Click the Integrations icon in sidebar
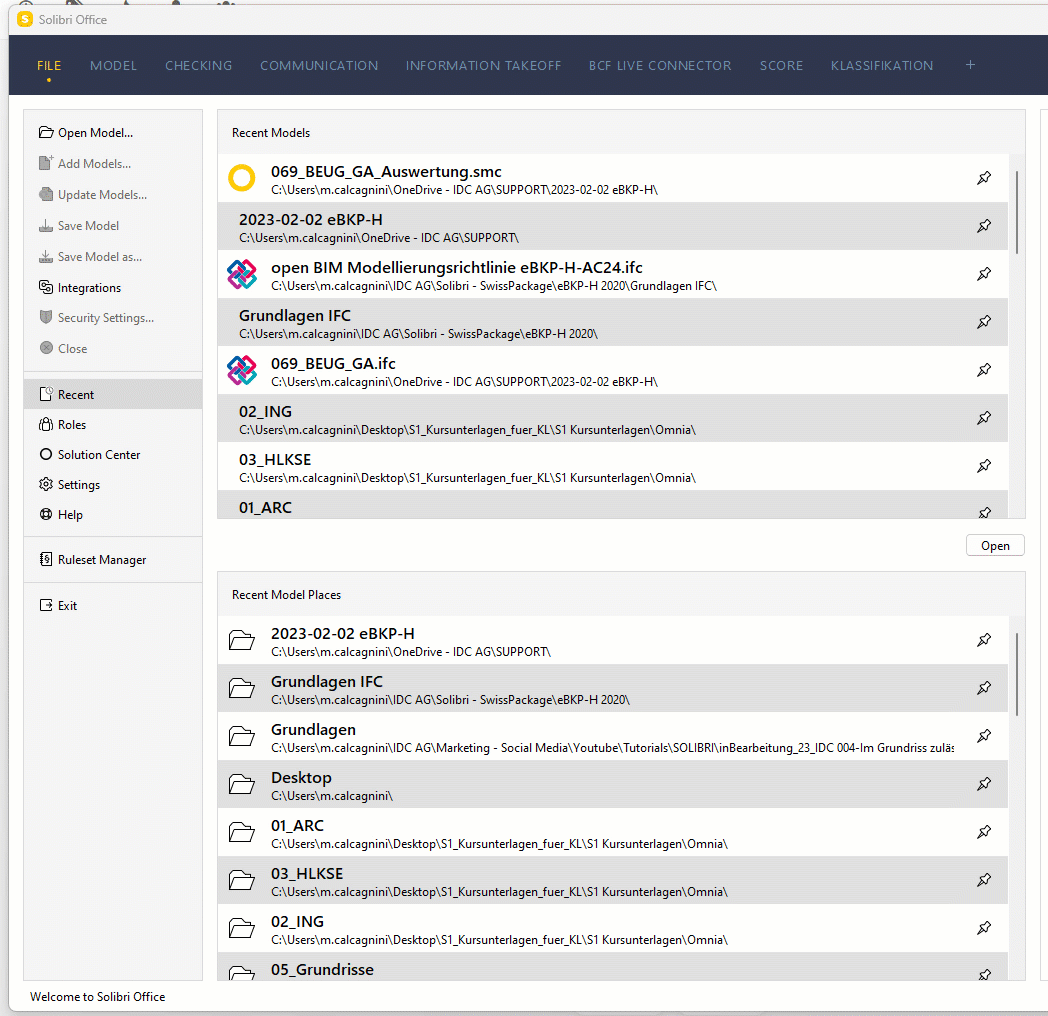 [x=46, y=287]
